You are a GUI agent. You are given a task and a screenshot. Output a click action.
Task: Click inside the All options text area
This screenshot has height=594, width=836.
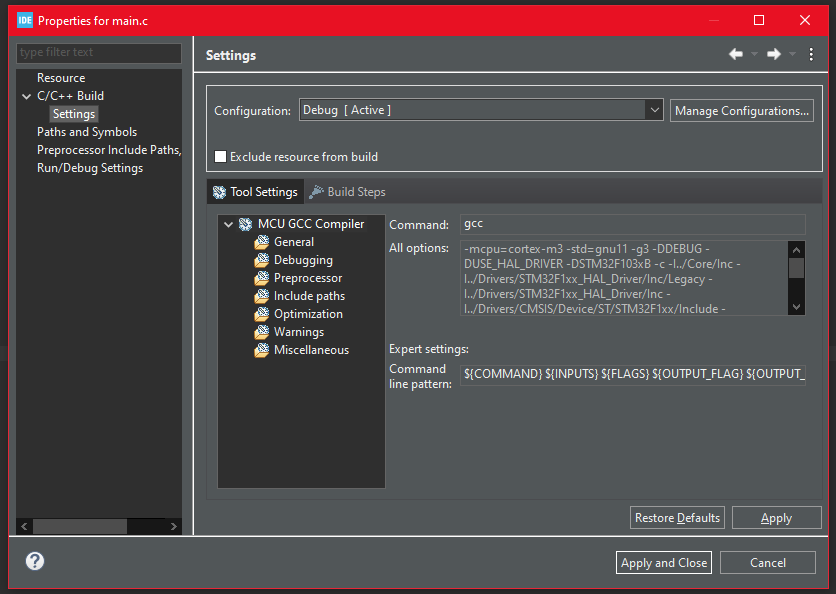point(624,278)
